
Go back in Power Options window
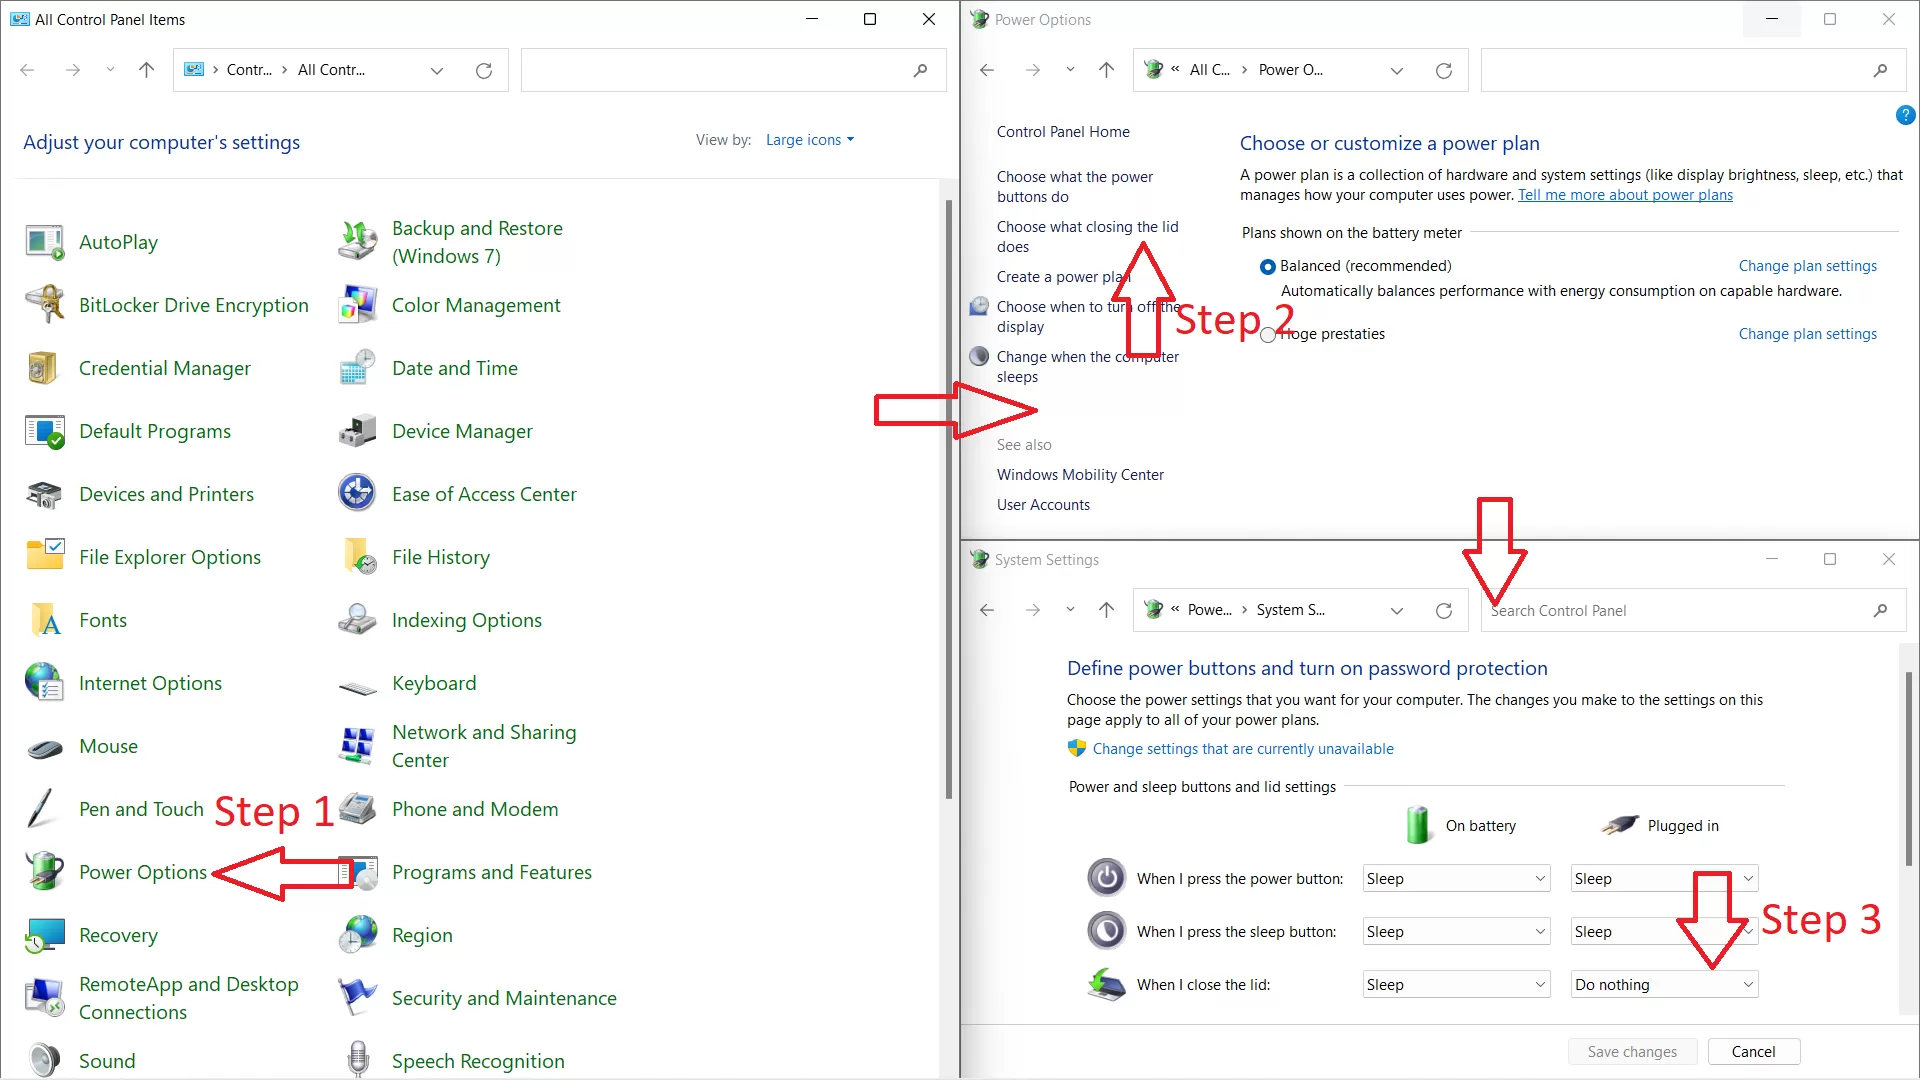click(x=987, y=70)
